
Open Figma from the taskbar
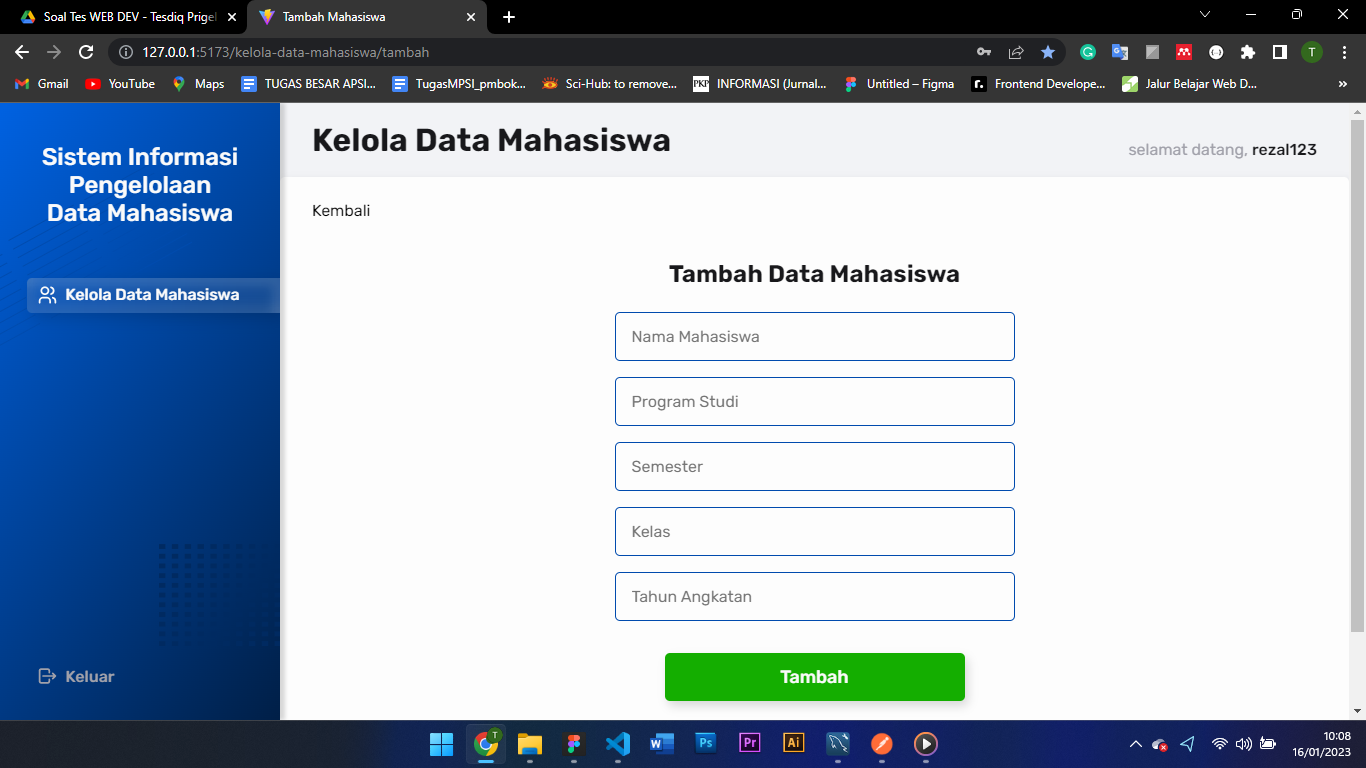(x=573, y=743)
